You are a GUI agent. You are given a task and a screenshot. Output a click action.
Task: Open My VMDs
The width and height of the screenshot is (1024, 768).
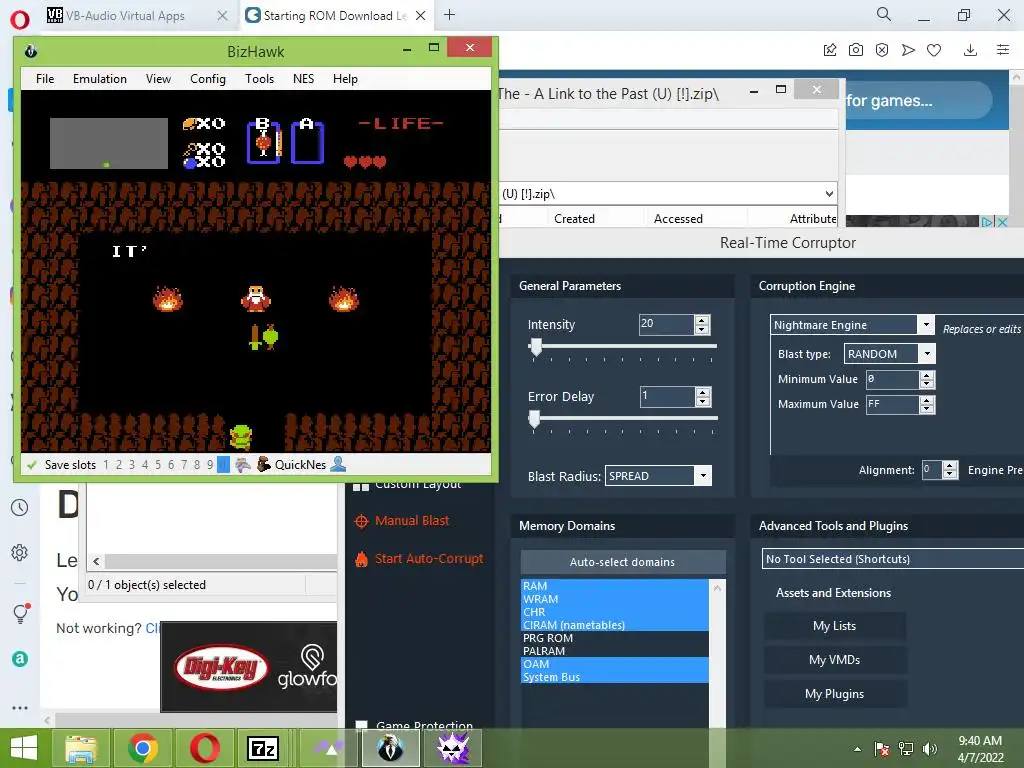point(835,660)
